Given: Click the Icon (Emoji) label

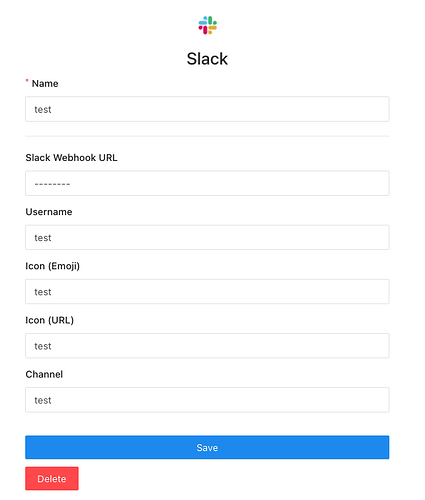Looking at the screenshot, I should (x=53, y=266).
